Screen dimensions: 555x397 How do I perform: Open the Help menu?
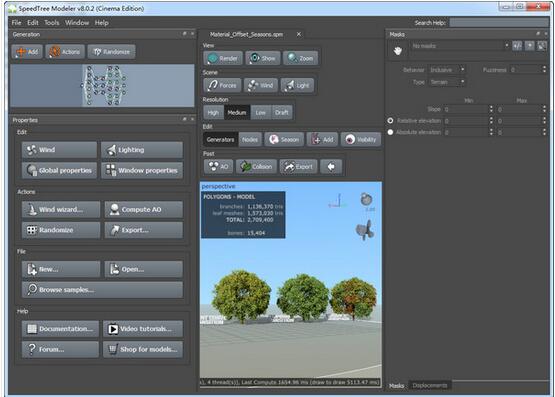pyautogui.click(x=102, y=23)
